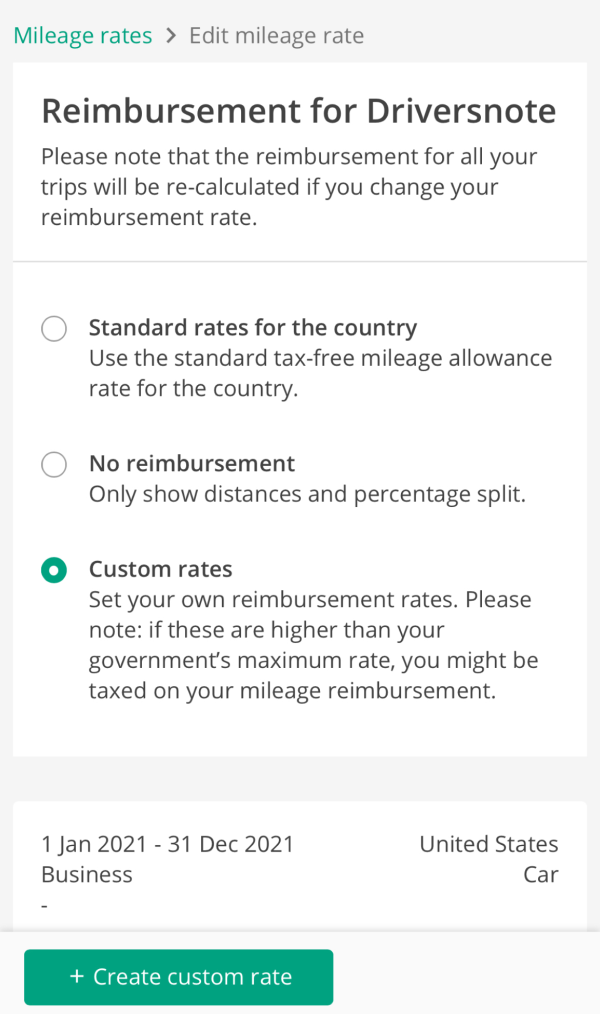Click the plus icon on Create custom rate
The image size is (600, 1014).
tap(76, 977)
